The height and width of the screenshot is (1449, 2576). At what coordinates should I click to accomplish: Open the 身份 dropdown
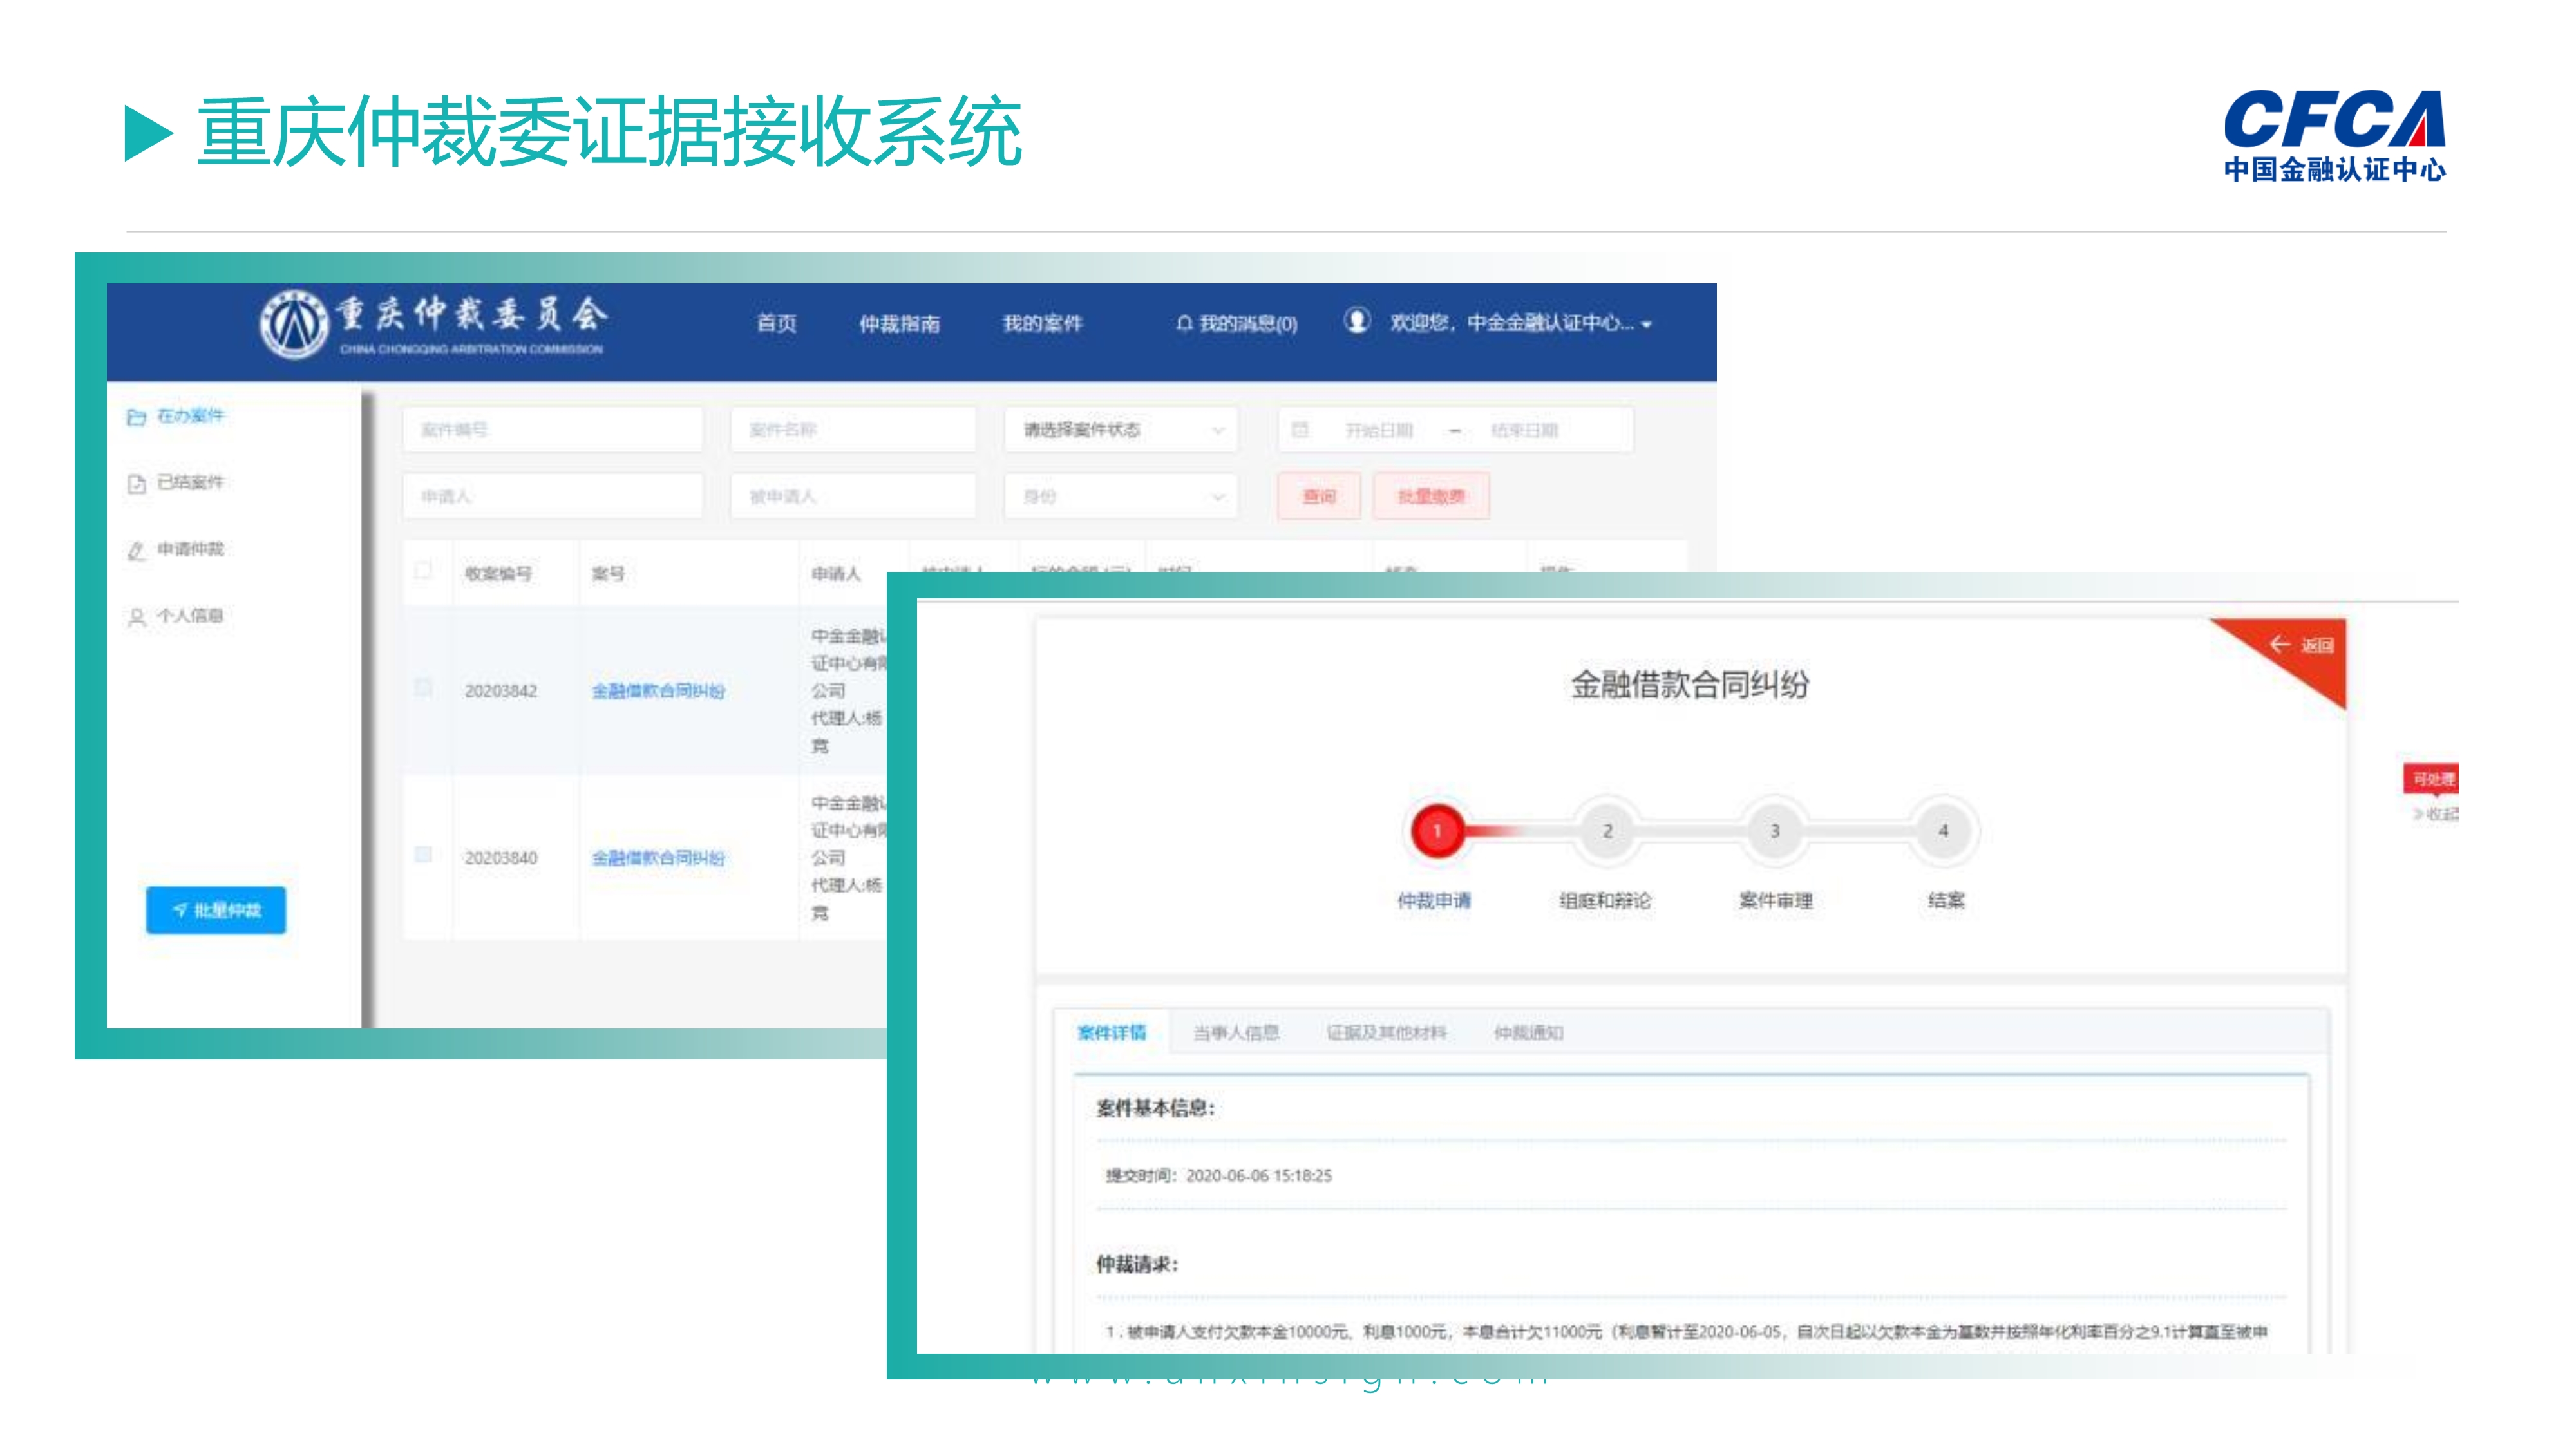[1120, 496]
